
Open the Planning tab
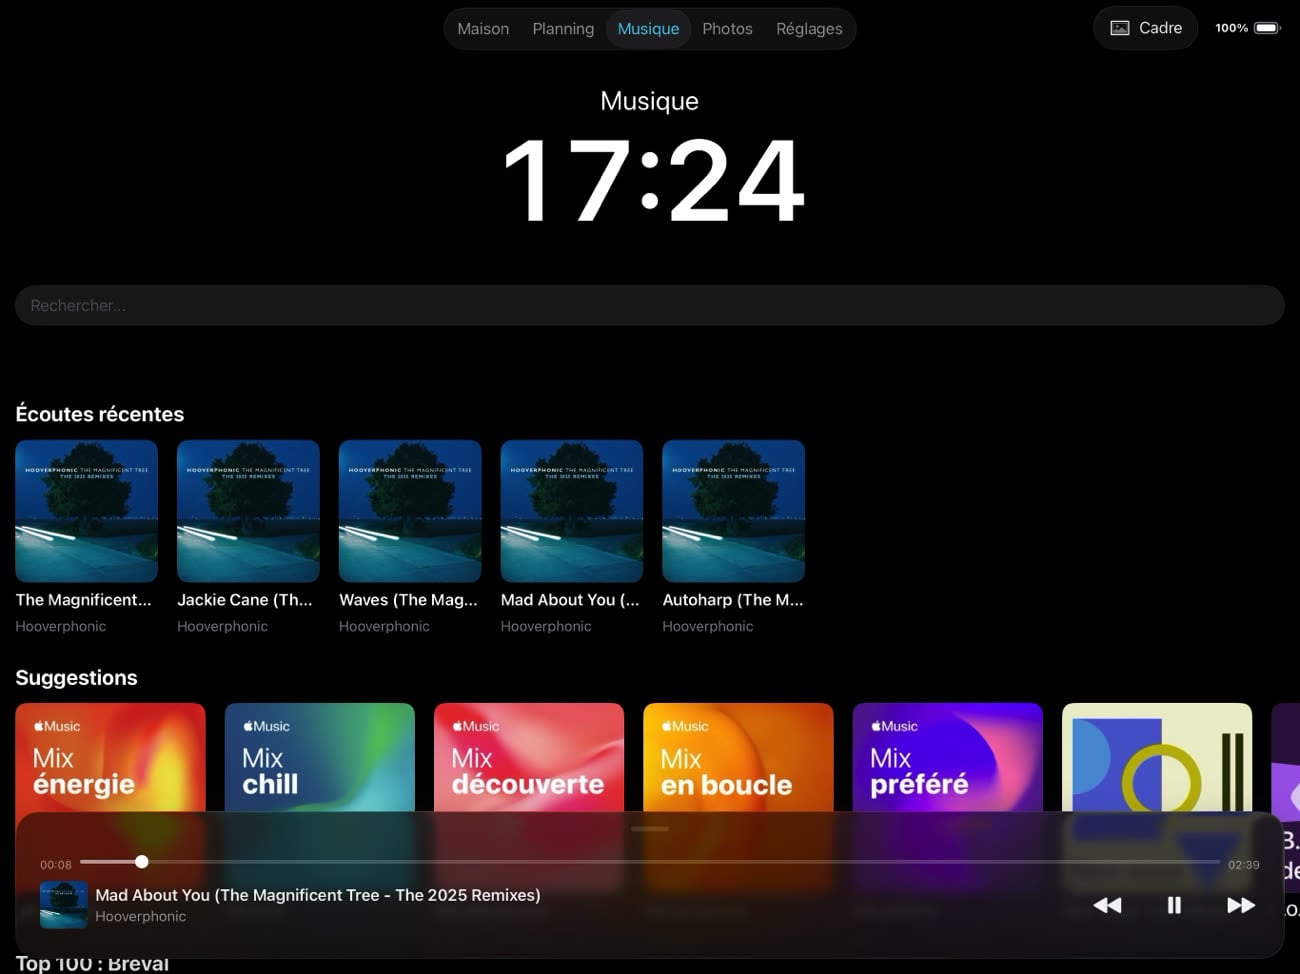point(563,29)
